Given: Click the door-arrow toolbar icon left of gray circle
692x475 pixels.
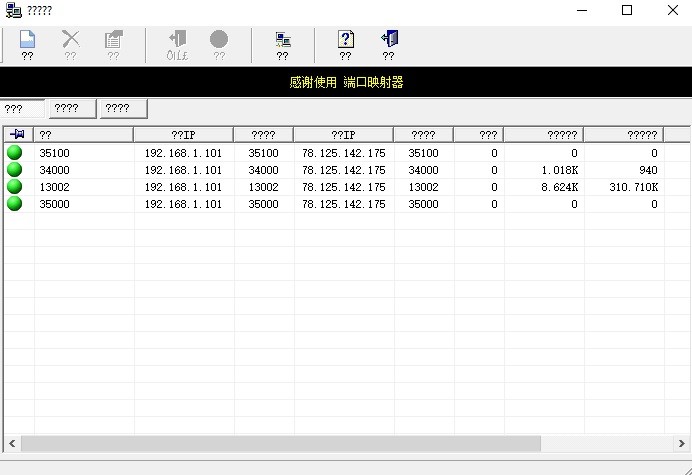Looking at the screenshot, I should [x=177, y=40].
